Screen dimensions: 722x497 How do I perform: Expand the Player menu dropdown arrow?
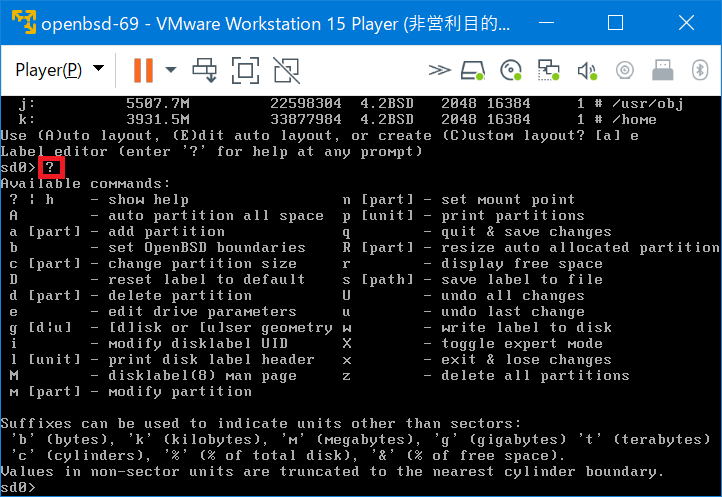98,69
